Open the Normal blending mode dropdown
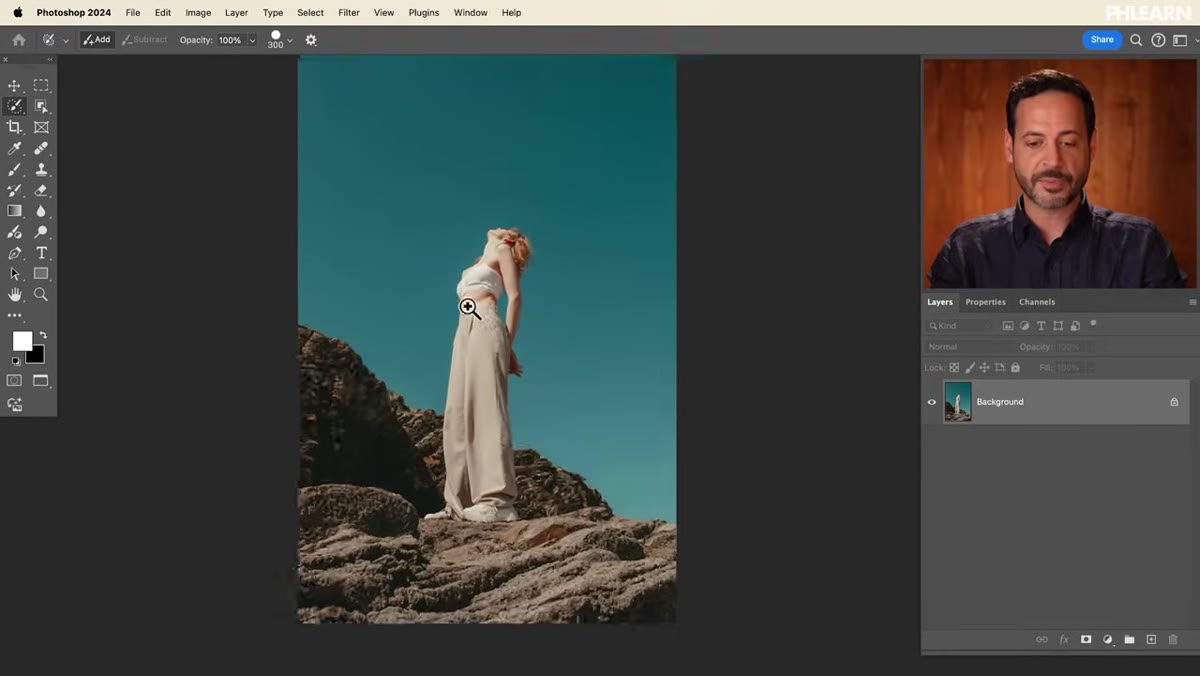This screenshot has width=1200, height=676. click(x=968, y=347)
